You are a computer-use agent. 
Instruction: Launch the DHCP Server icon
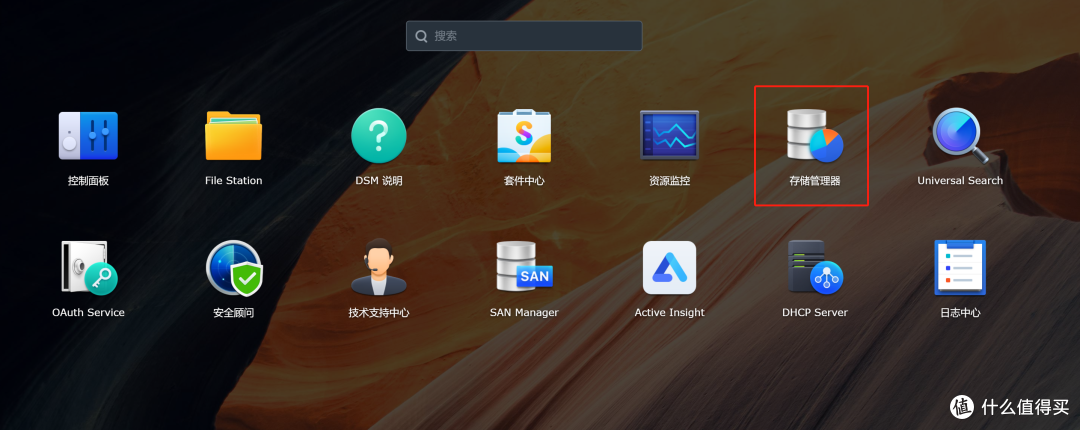pos(815,267)
